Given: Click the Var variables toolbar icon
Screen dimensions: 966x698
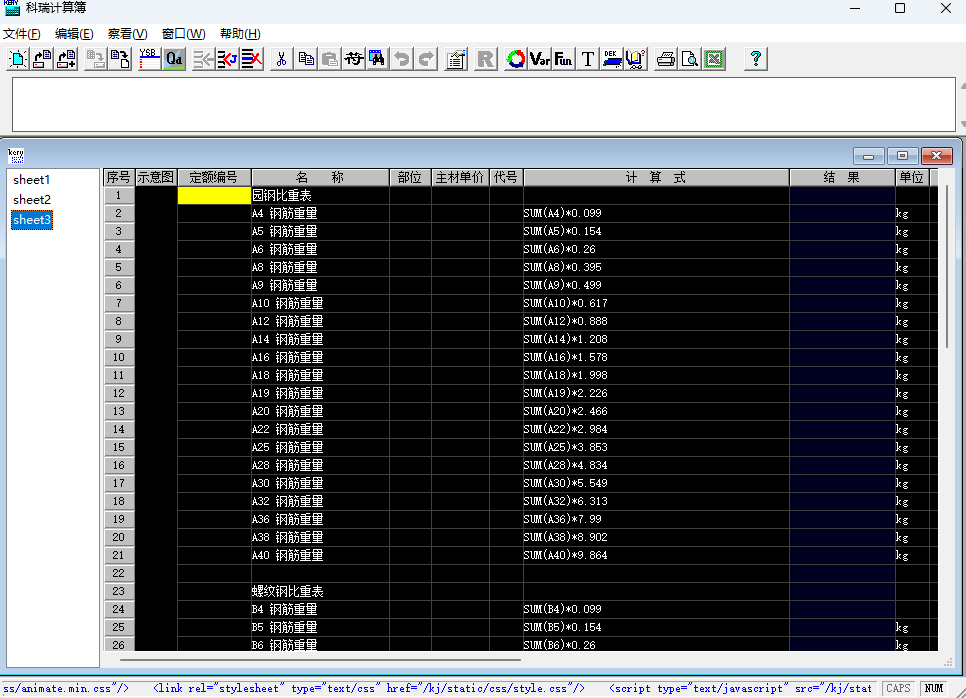Looking at the screenshot, I should 540,59.
